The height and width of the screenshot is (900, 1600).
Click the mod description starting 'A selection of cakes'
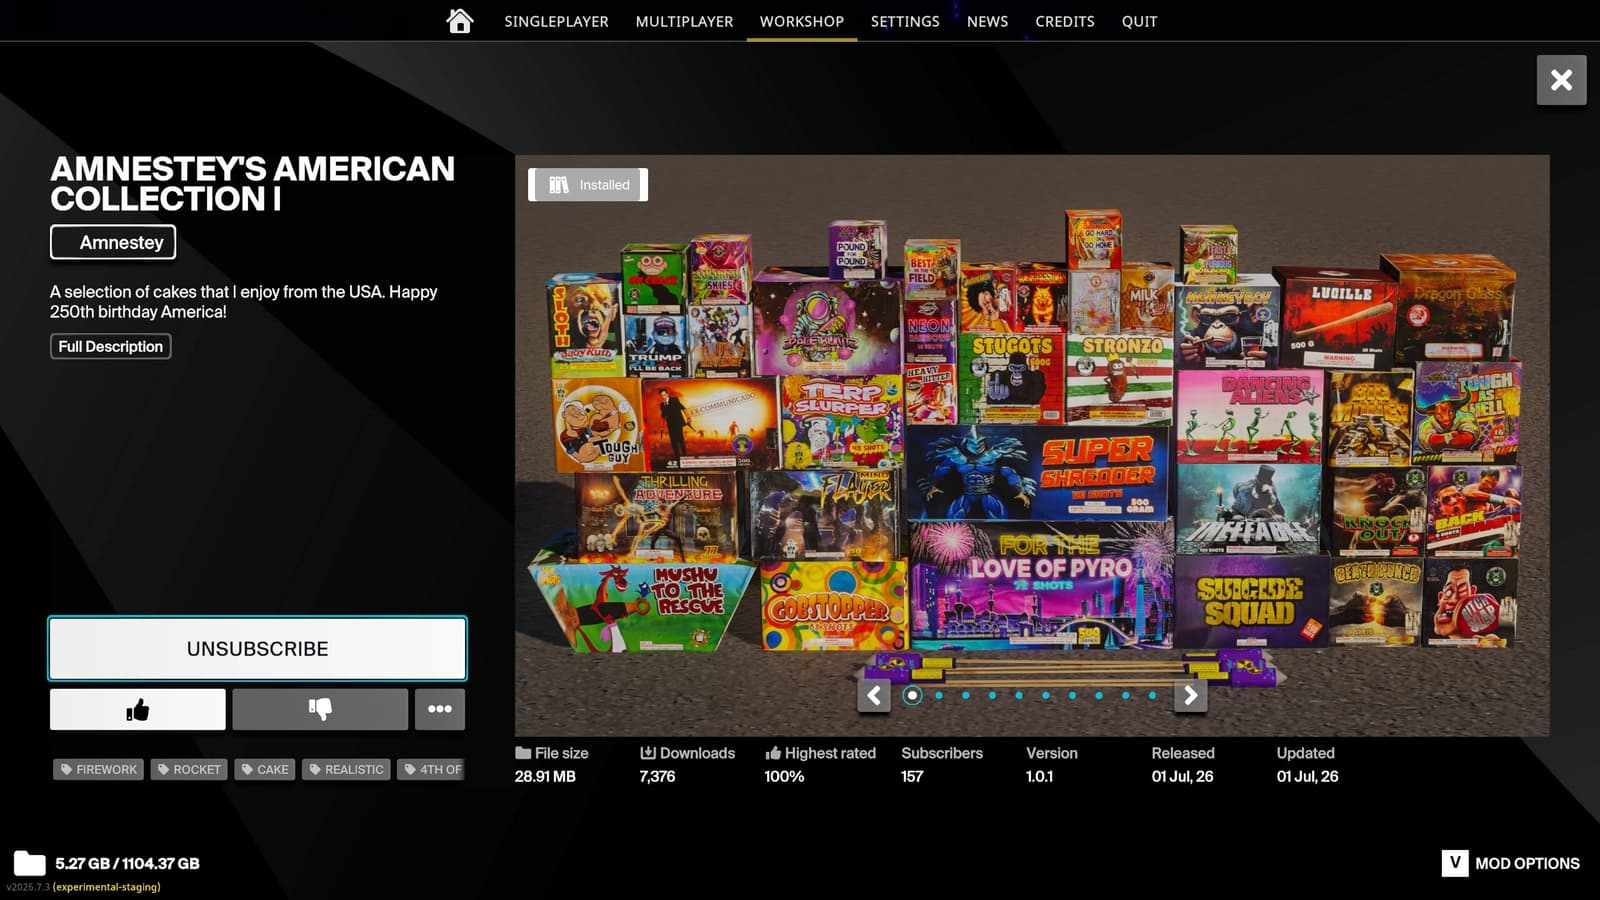(244, 301)
